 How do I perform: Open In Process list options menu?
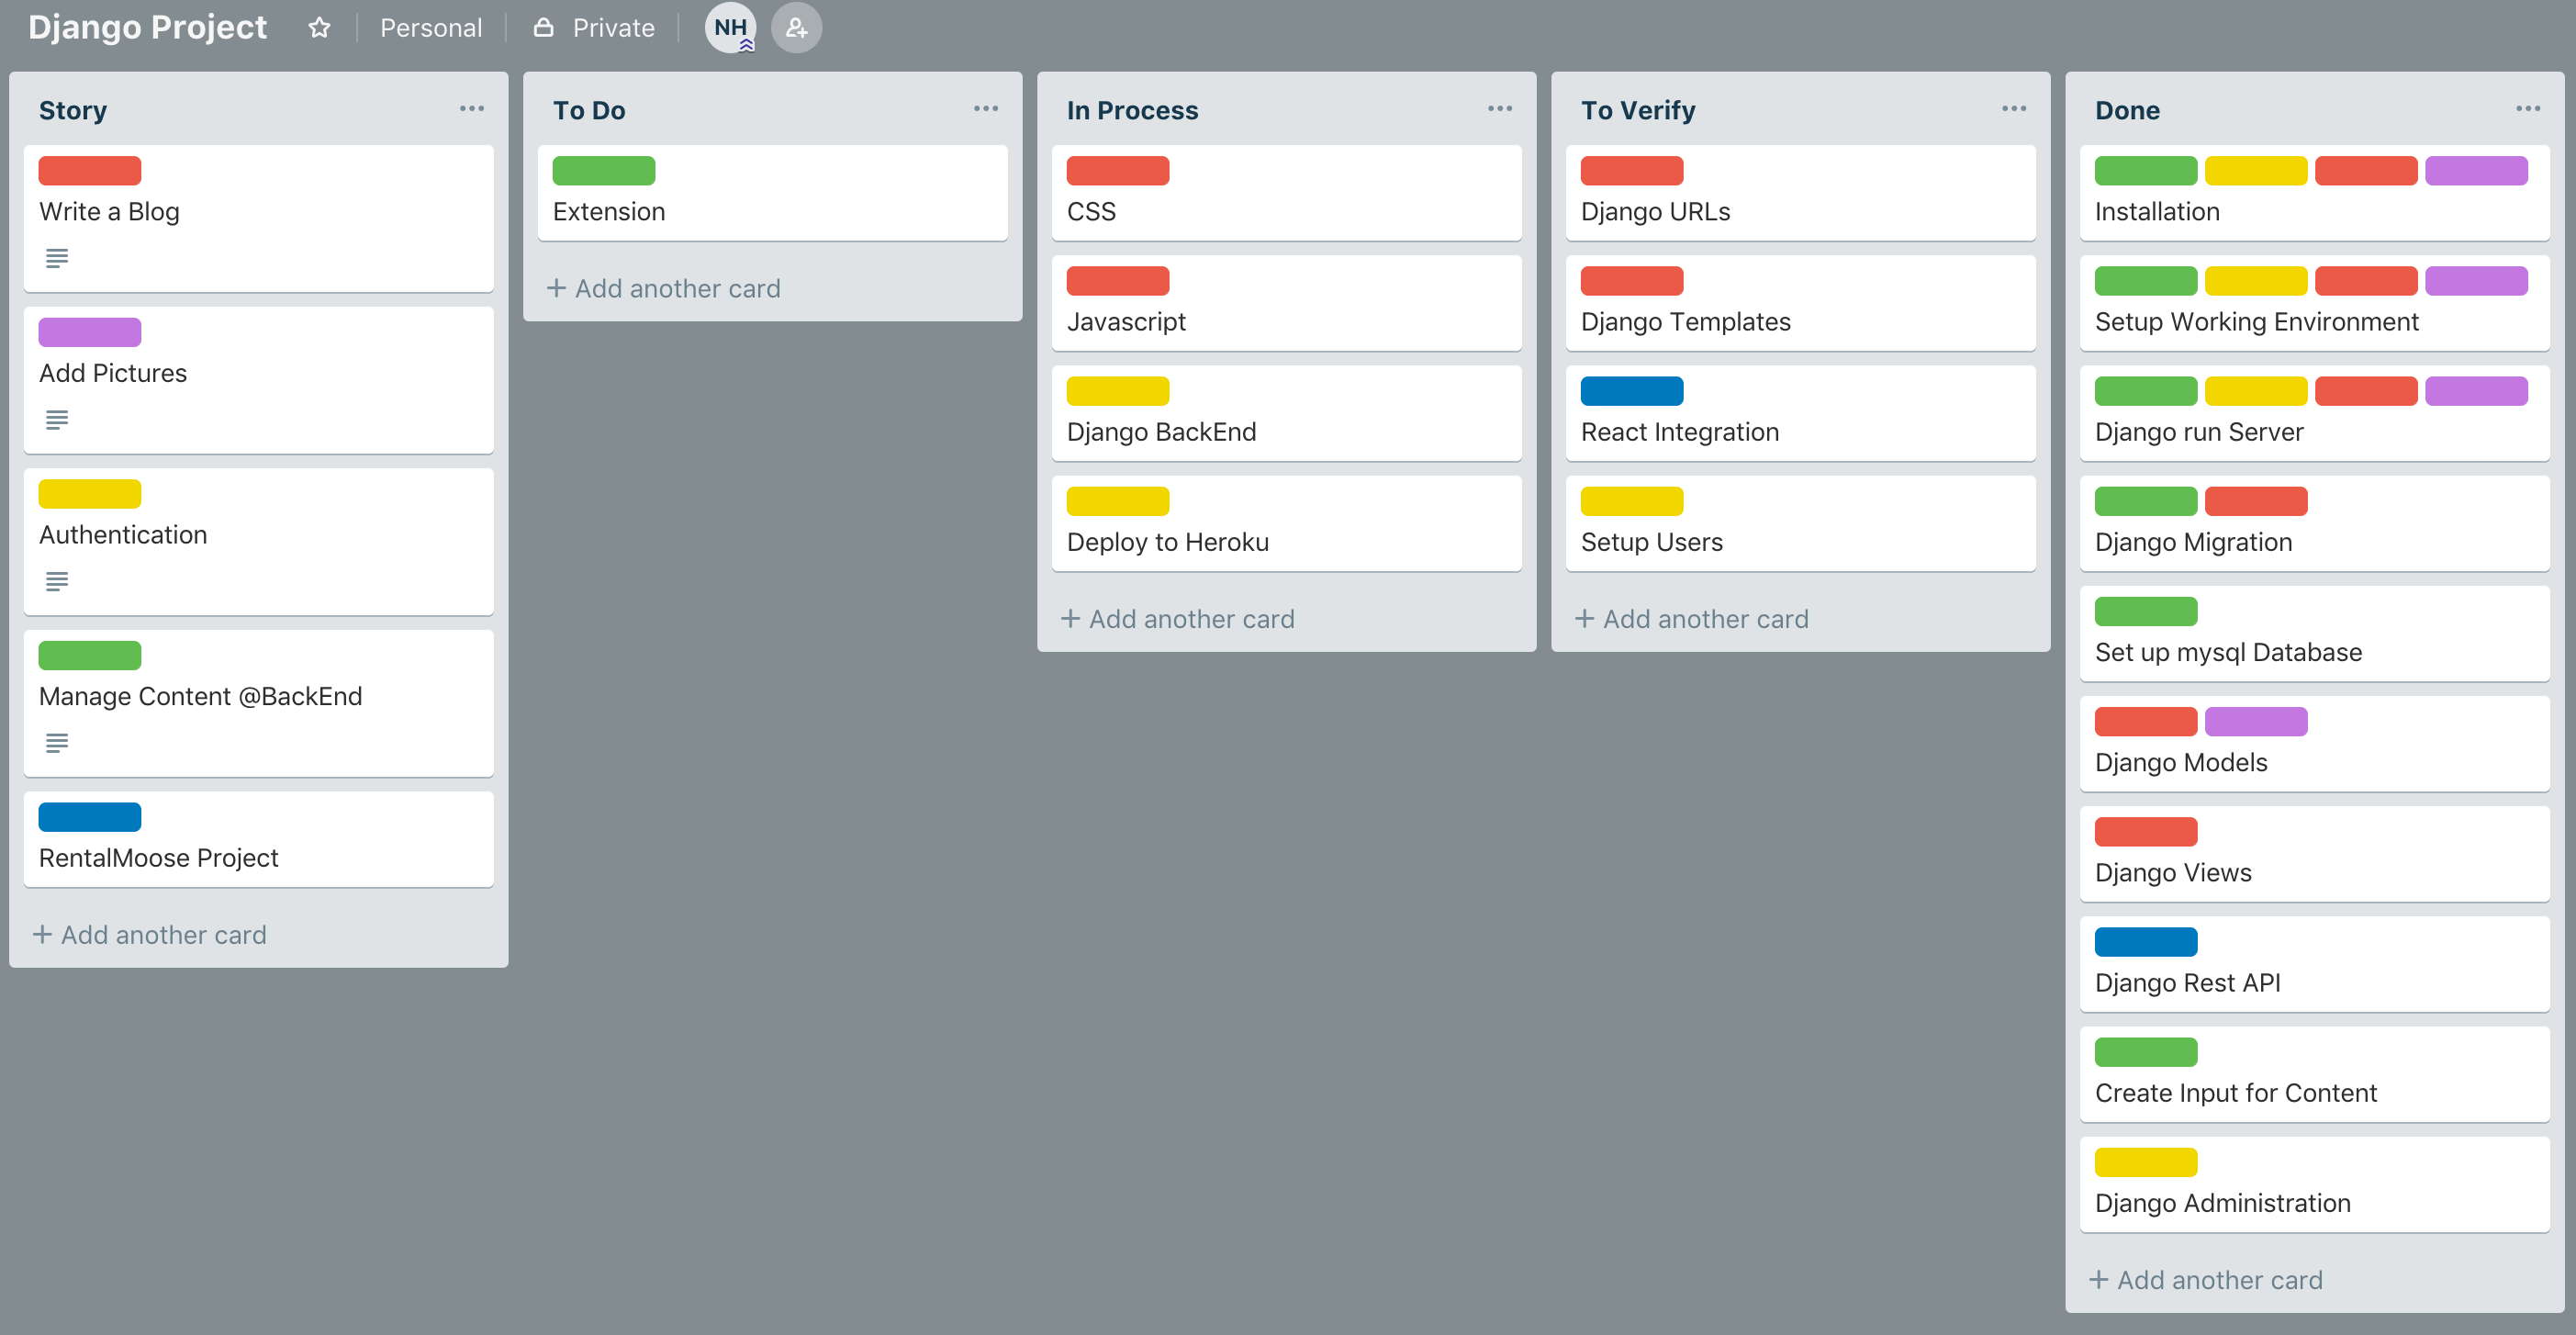click(1500, 109)
